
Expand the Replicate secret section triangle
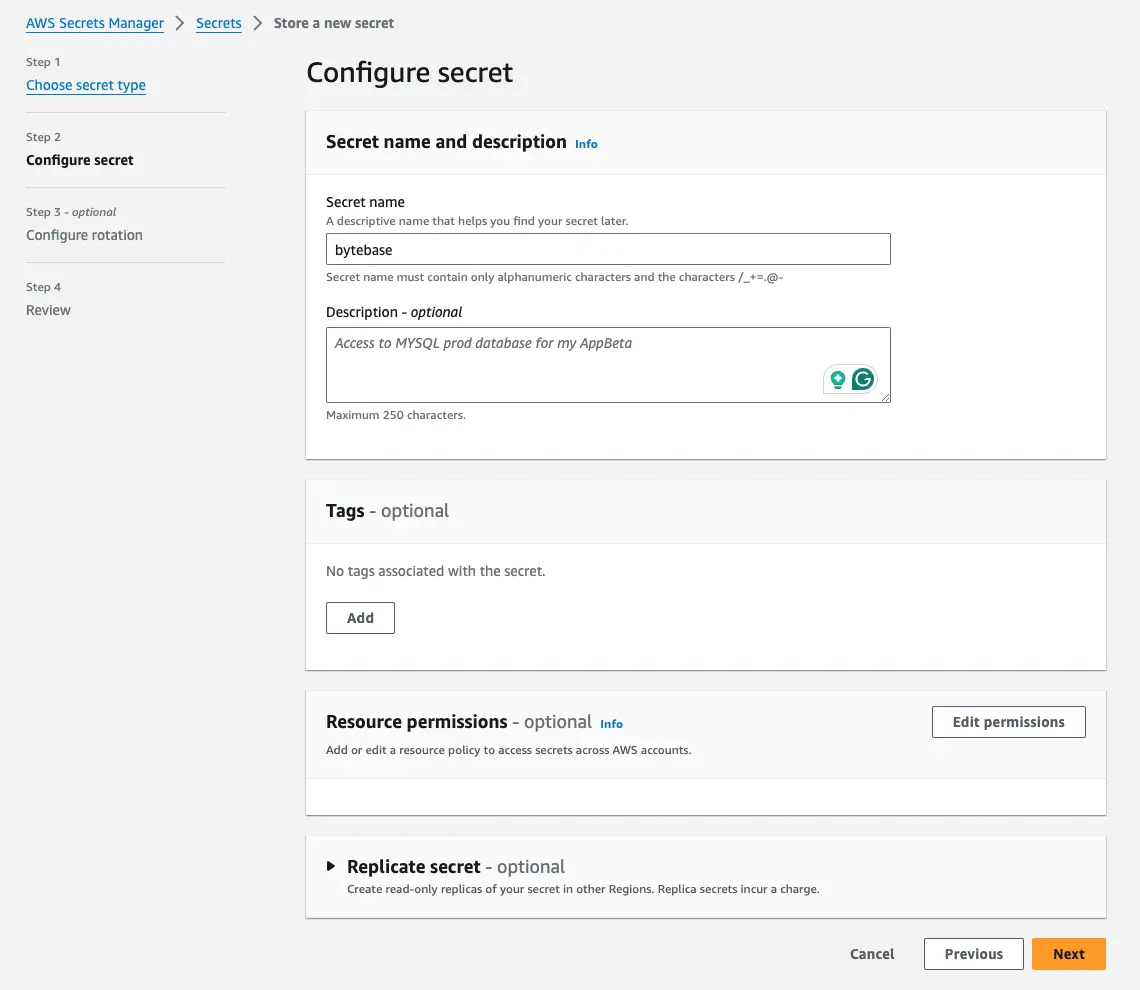tap(331, 866)
